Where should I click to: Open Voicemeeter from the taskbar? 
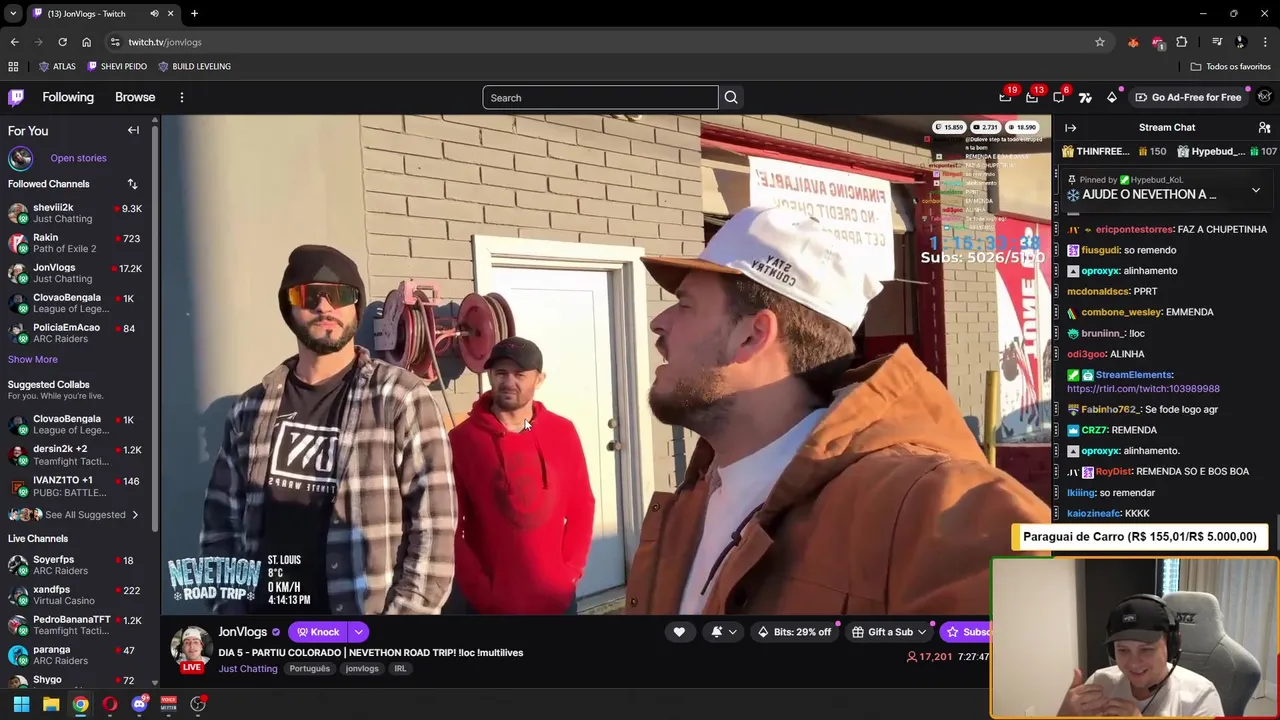coord(168,704)
